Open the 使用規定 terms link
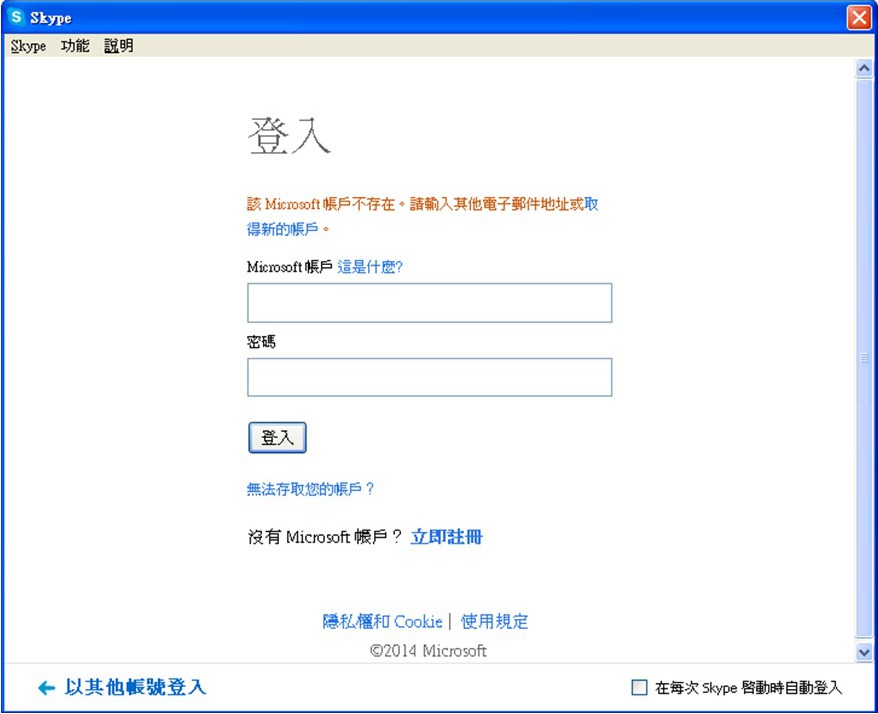This screenshot has height=714, width=878. (x=494, y=621)
